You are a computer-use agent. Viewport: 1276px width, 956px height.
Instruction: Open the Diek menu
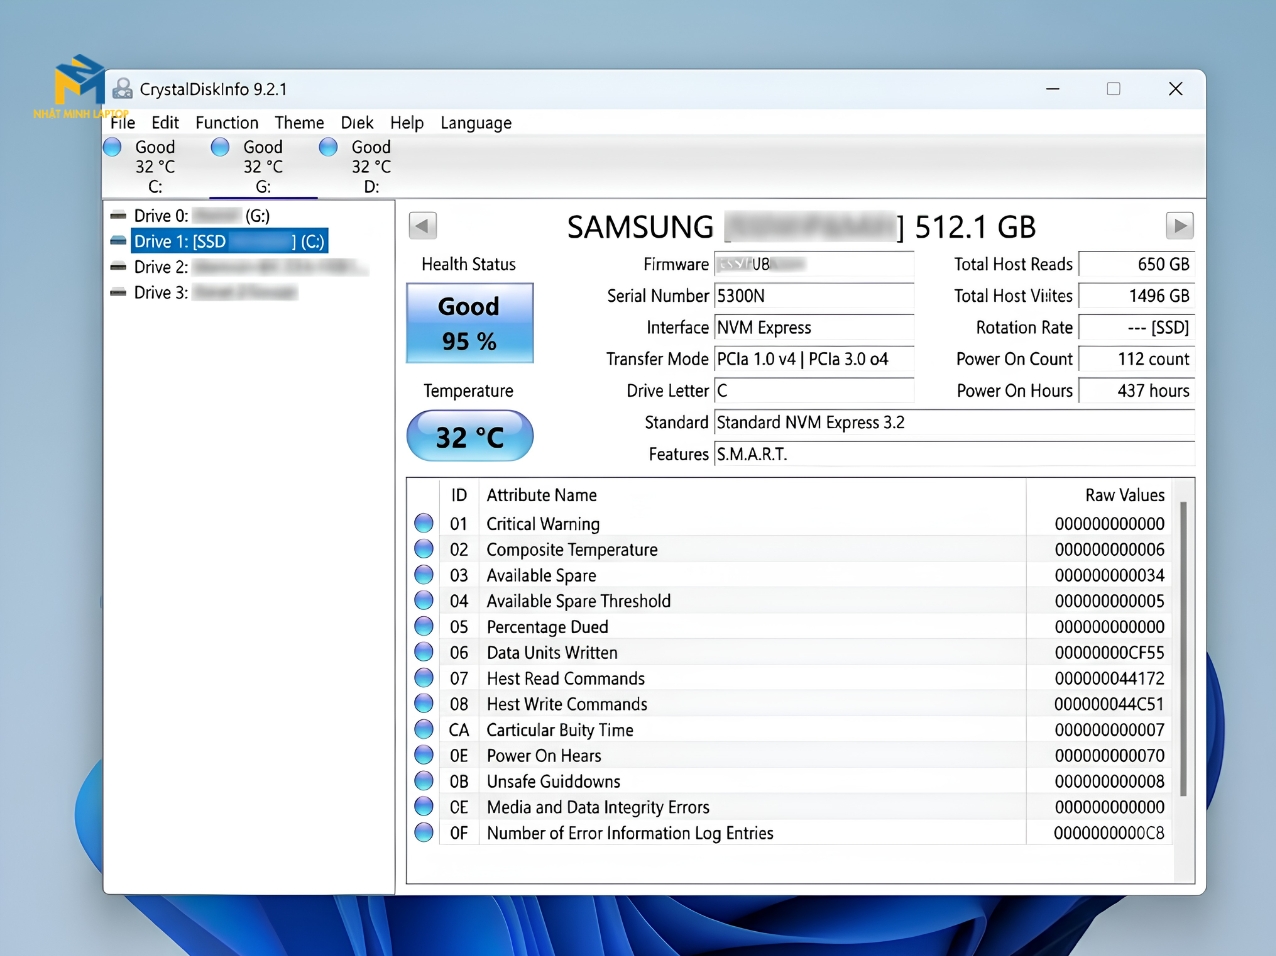357,123
